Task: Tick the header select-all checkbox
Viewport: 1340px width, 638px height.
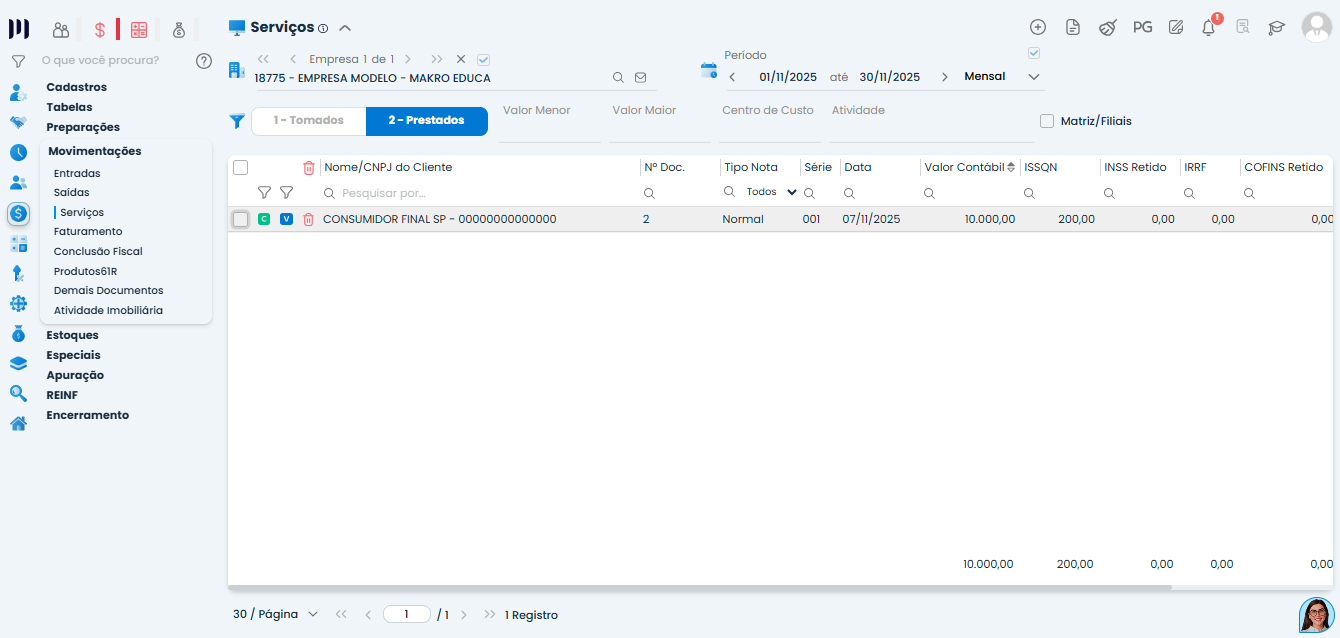Action: coord(240,167)
